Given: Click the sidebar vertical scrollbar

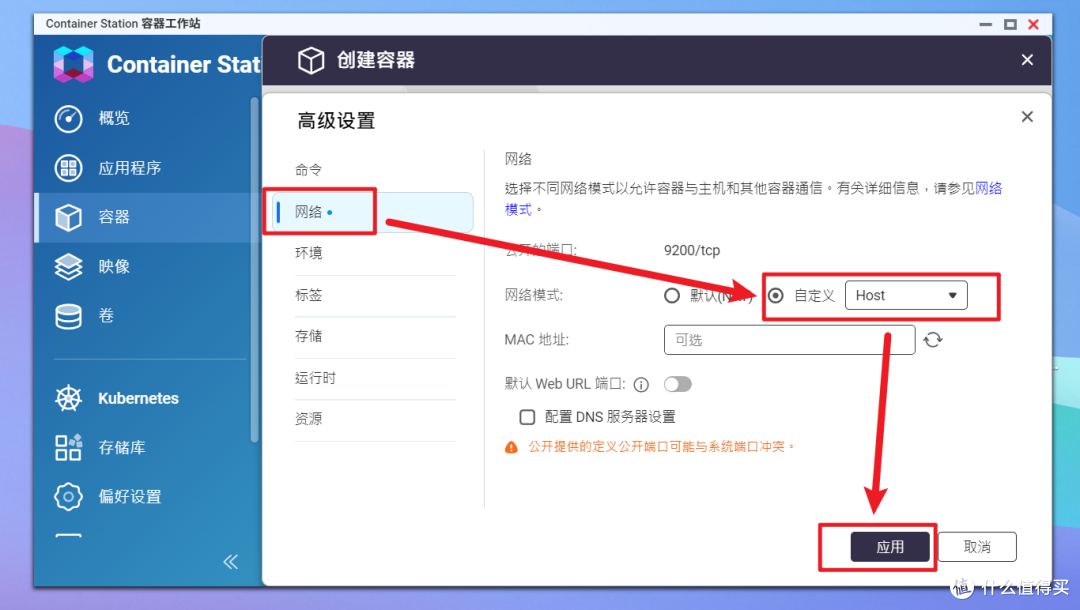Looking at the screenshot, I should tap(255, 270).
